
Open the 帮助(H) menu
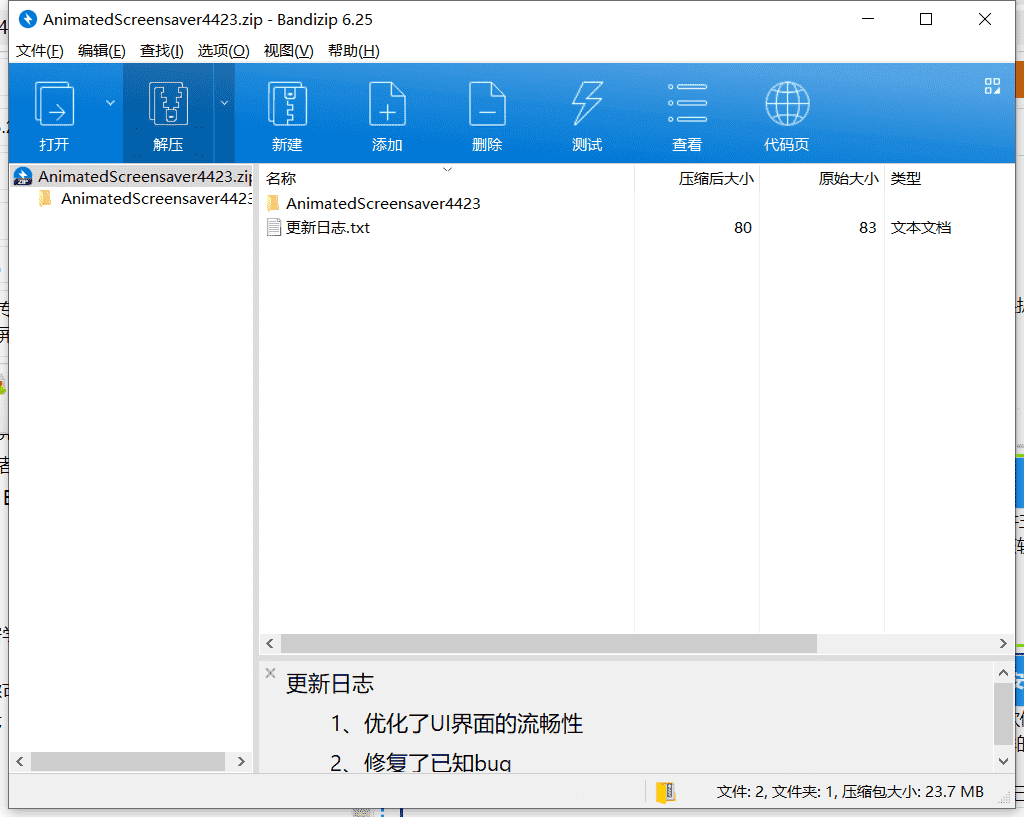353,51
